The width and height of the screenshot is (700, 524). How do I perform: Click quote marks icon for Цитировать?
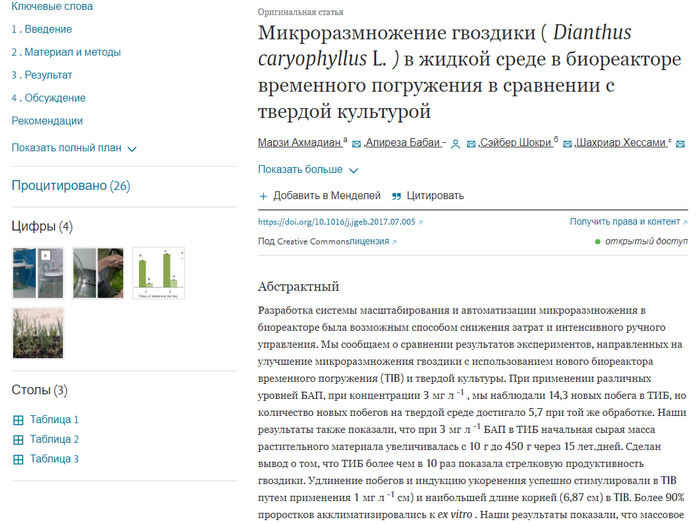coord(396,196)
